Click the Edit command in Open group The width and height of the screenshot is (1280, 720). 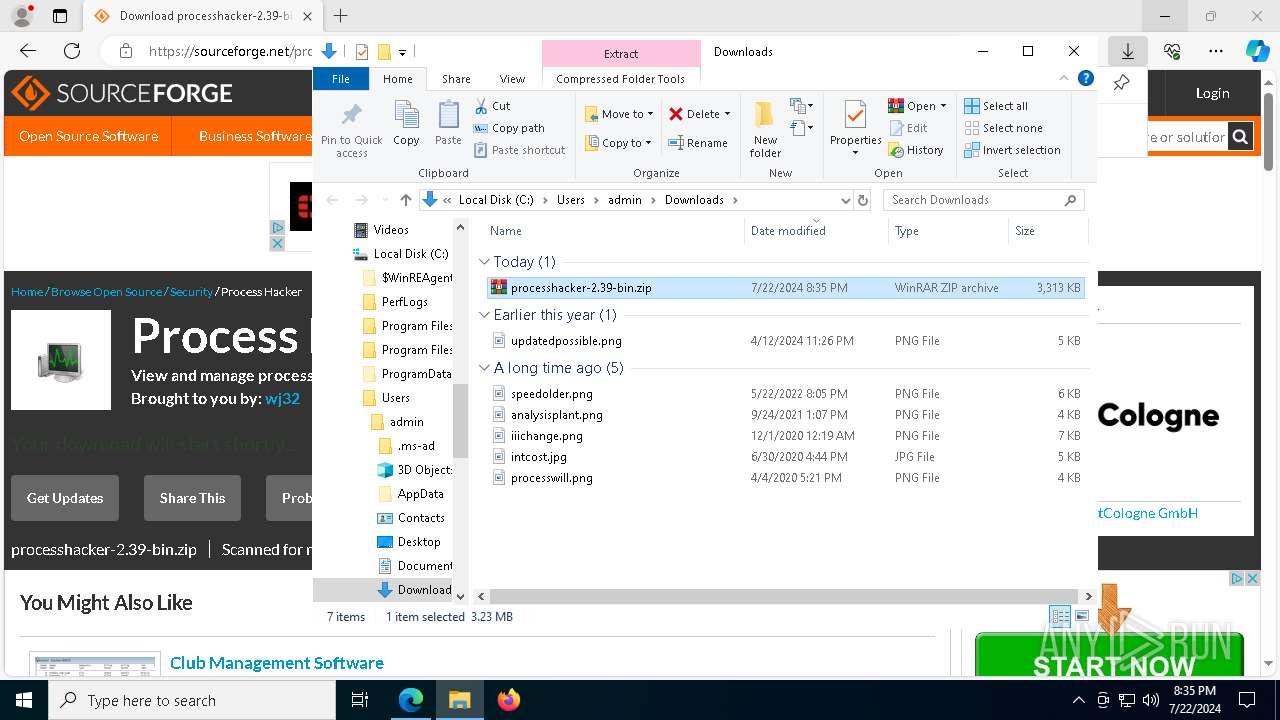pyautogui.click(x=907, y=128)
